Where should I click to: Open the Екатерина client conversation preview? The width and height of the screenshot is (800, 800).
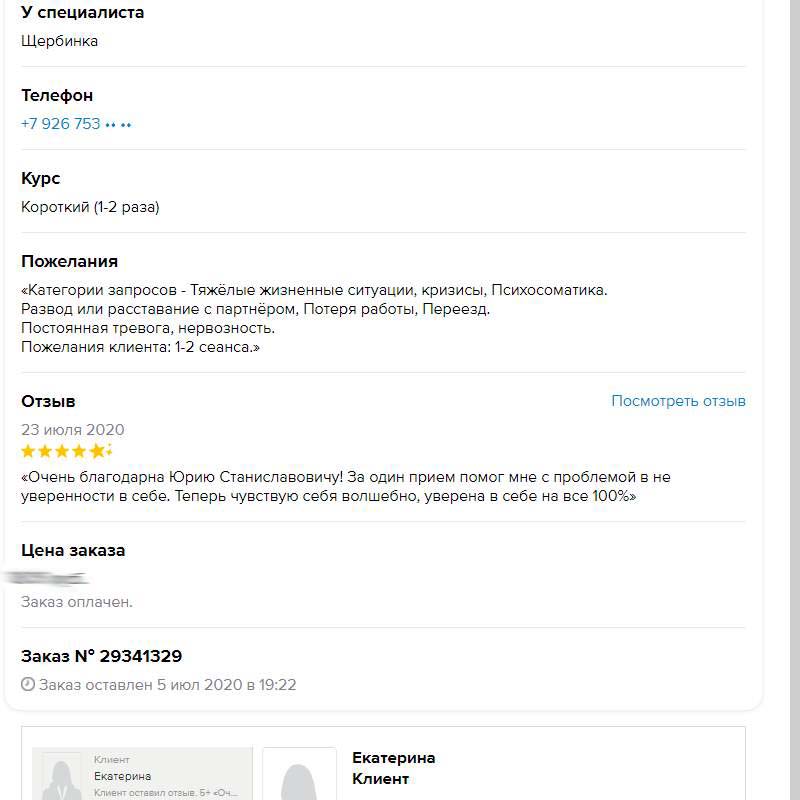165,776
